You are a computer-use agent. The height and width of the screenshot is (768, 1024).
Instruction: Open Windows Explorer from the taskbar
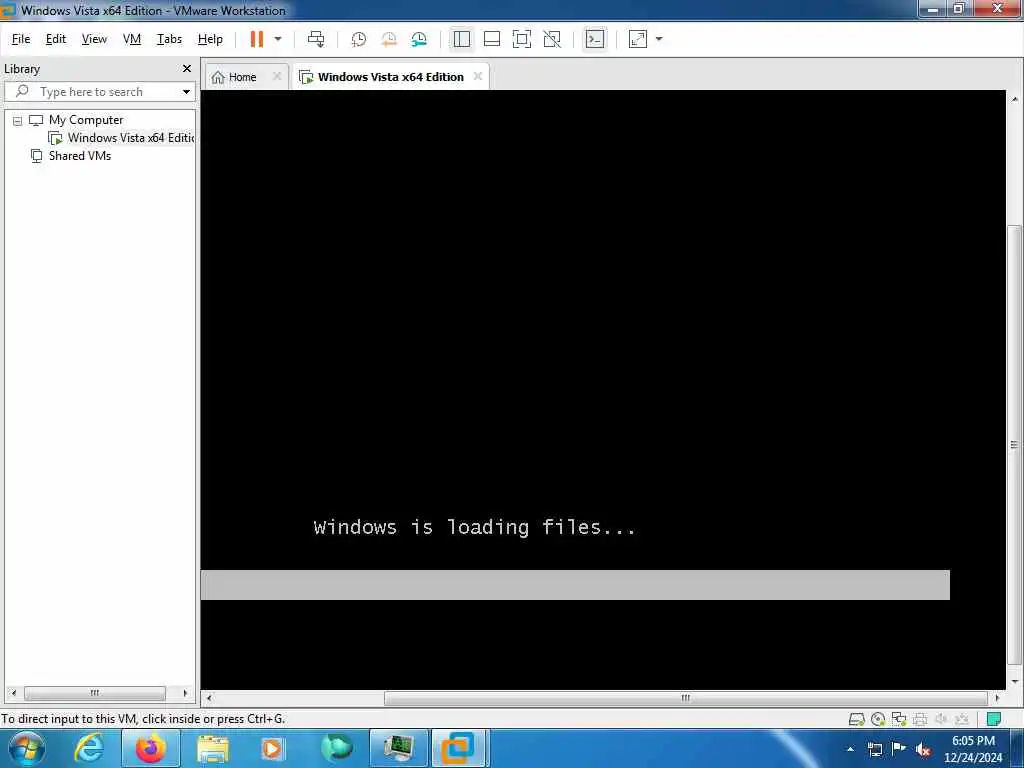point(213,748)
